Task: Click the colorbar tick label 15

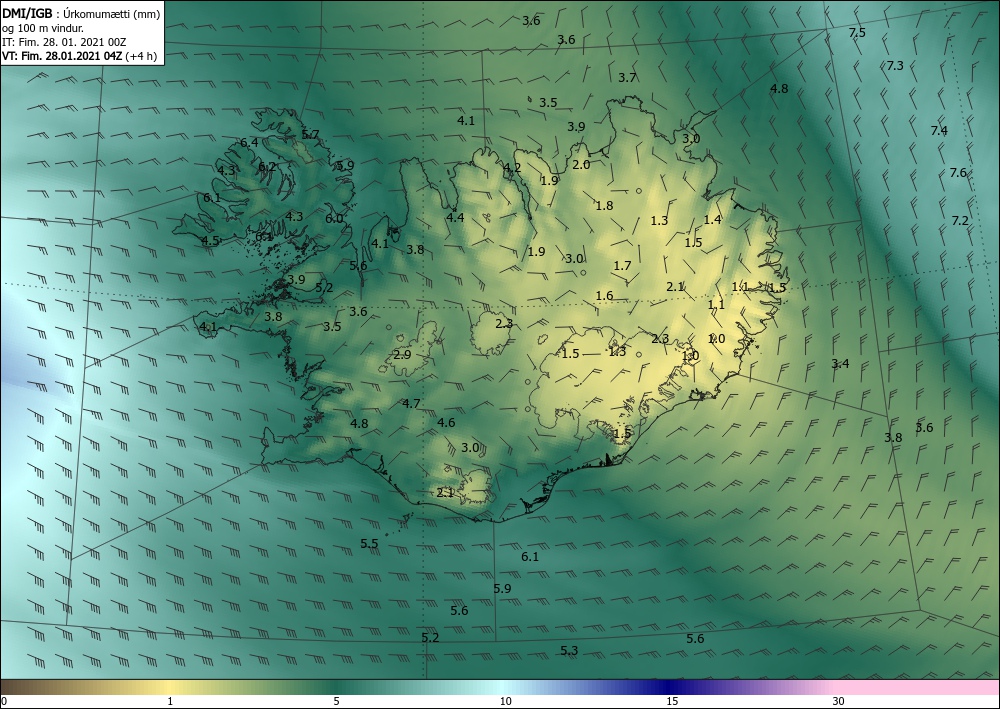Action: tap(672, 701)
